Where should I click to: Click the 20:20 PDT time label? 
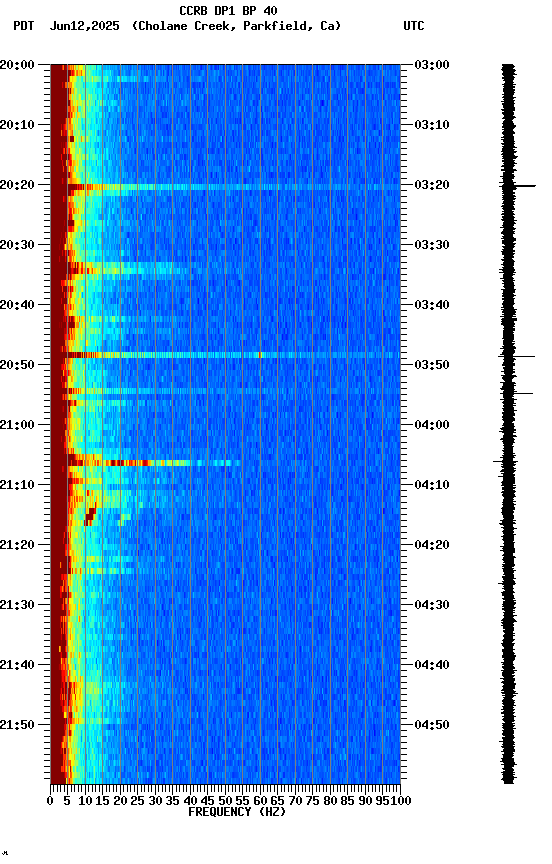[x=17, y=185]
